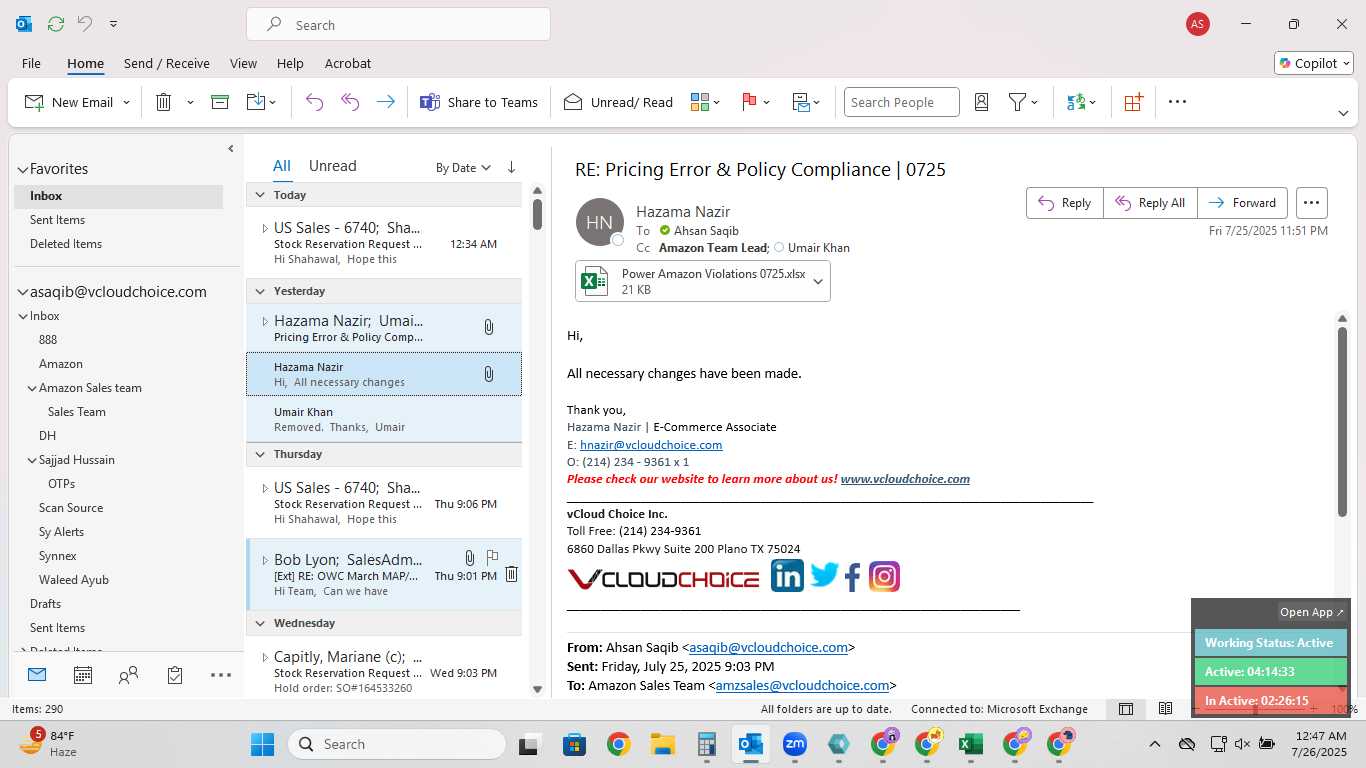1366x768 pixels.
Task: Open the ribbon overflow three dots
Action: [1177, 102]
